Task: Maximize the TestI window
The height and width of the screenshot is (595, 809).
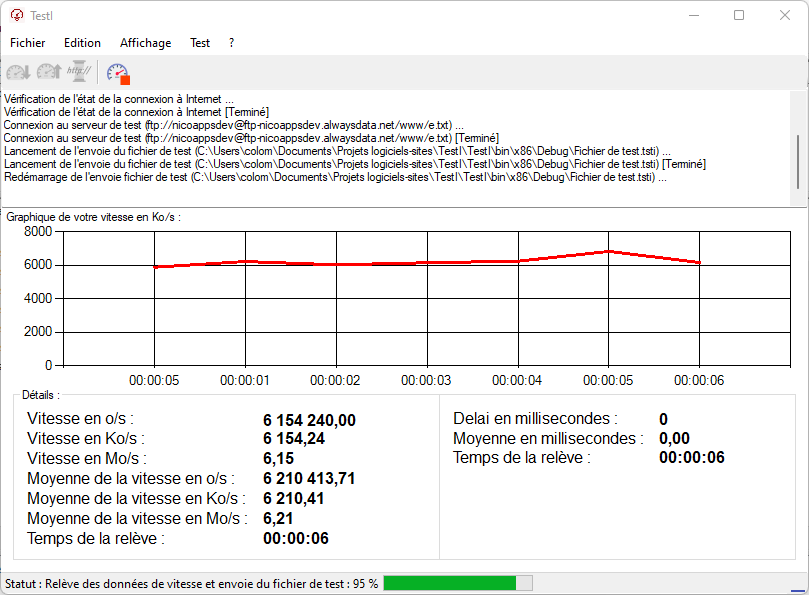Action: pyautogui.click(x=738, y=15)
